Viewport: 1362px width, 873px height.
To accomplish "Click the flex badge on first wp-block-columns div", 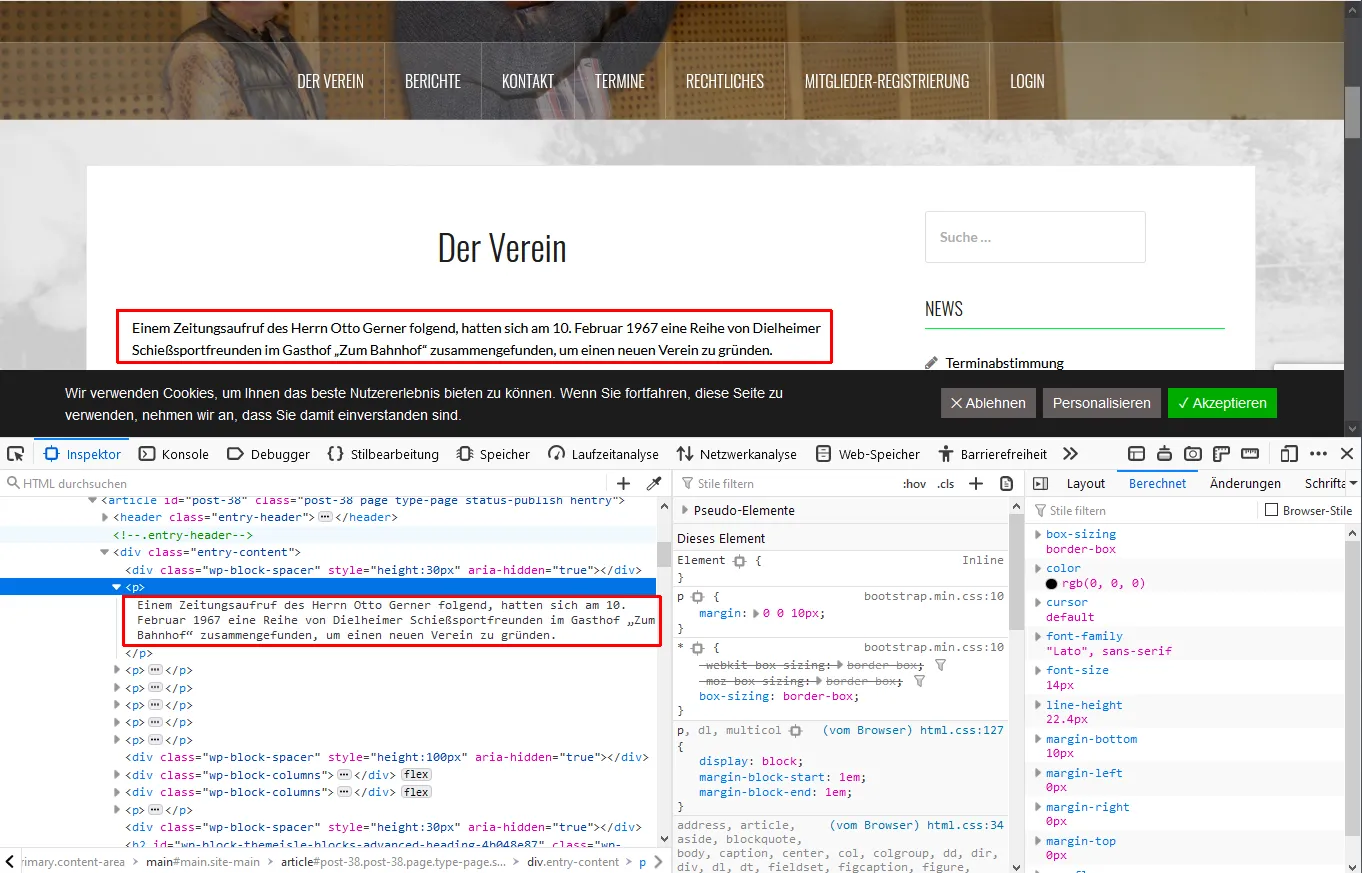I will (x=416, y=775).
